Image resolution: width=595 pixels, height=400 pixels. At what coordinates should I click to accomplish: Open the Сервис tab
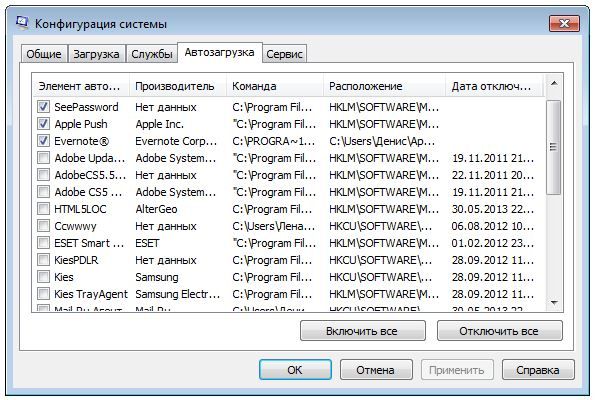point(284,54)
